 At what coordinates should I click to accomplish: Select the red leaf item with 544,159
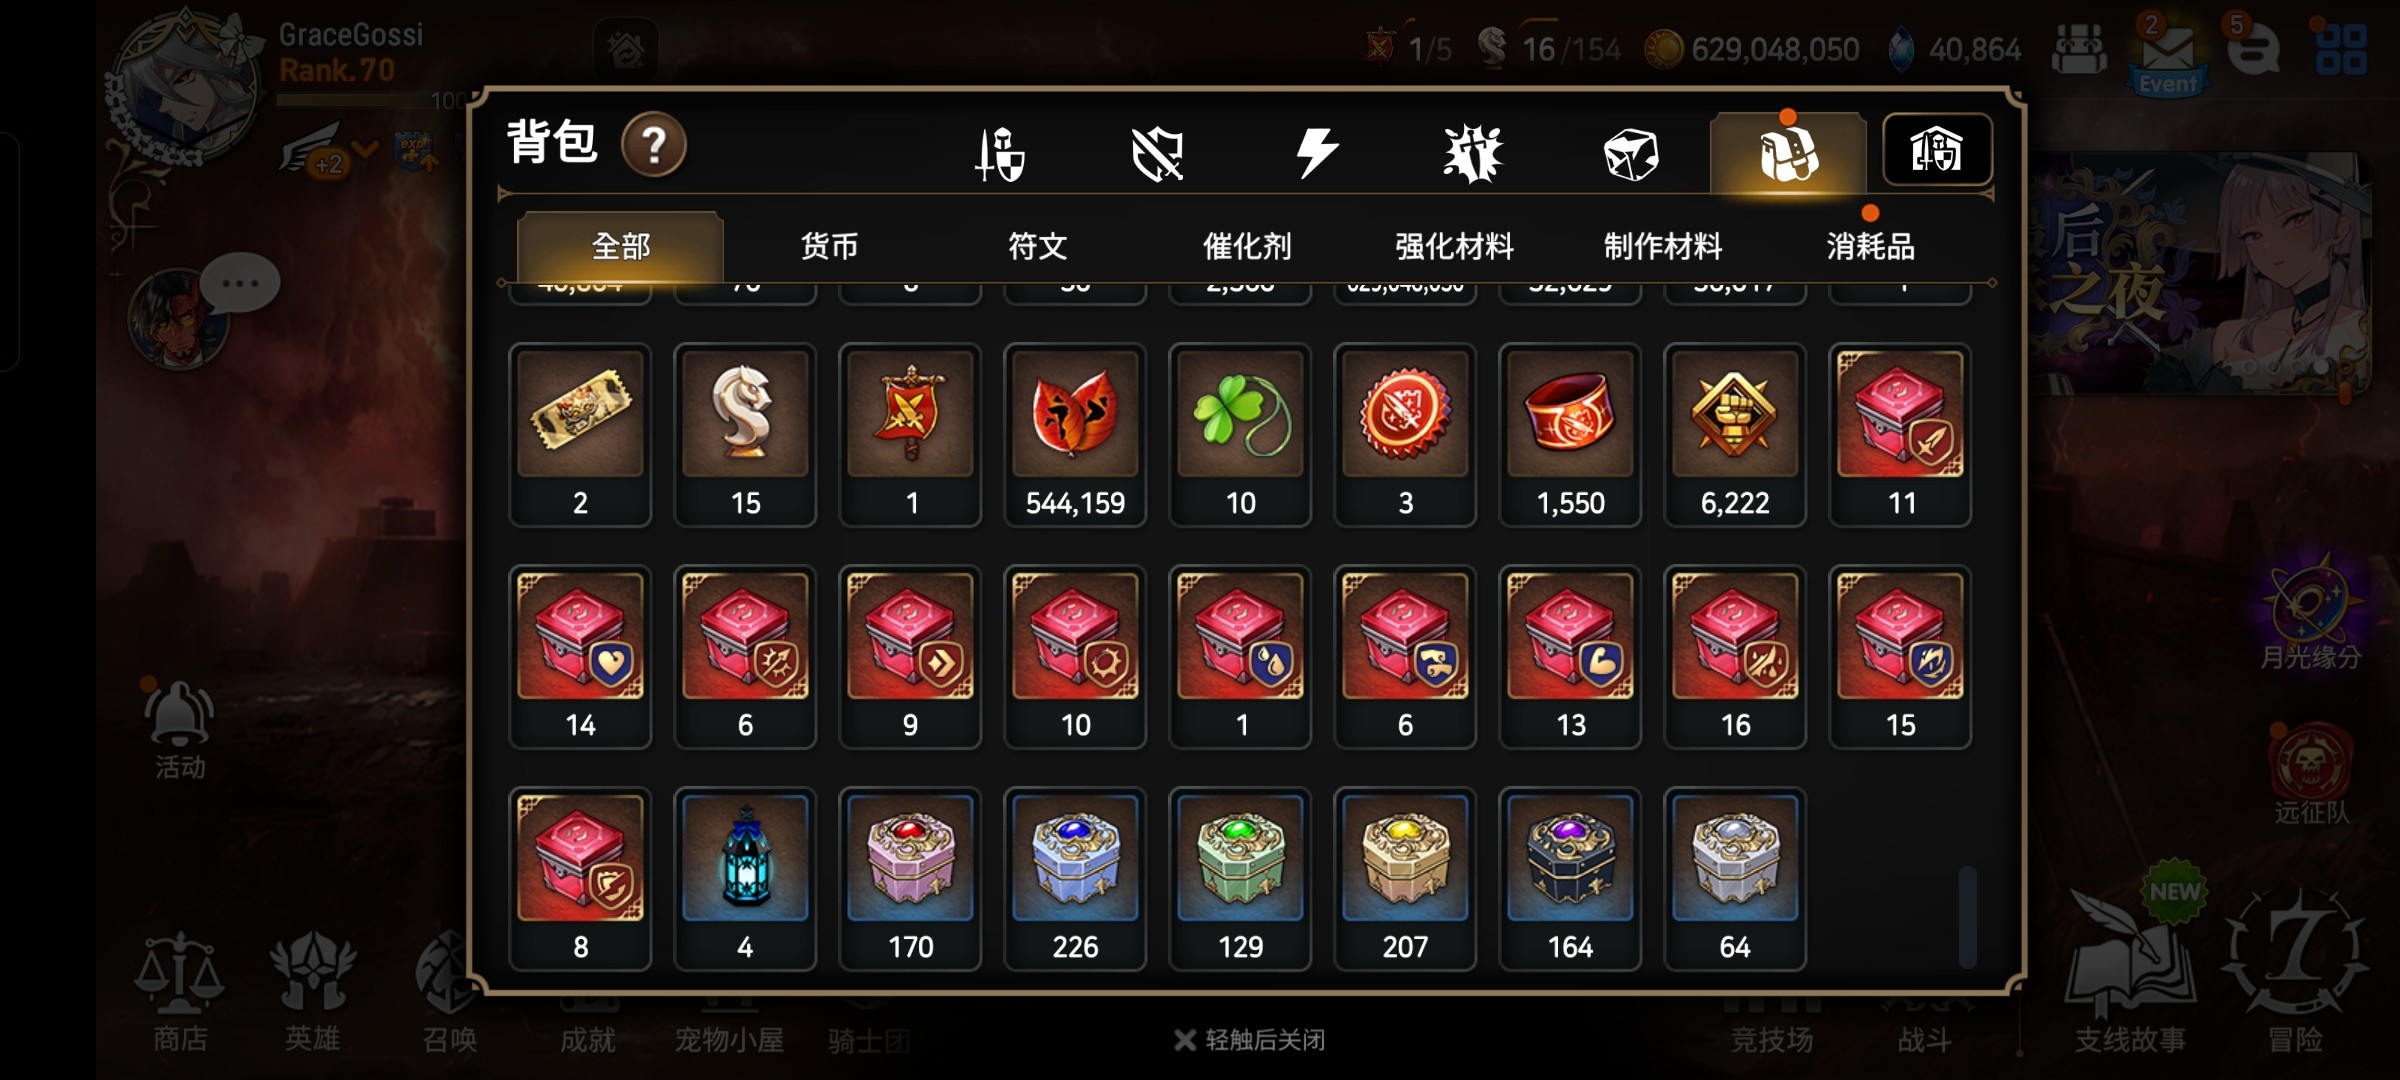(1075, 435)
